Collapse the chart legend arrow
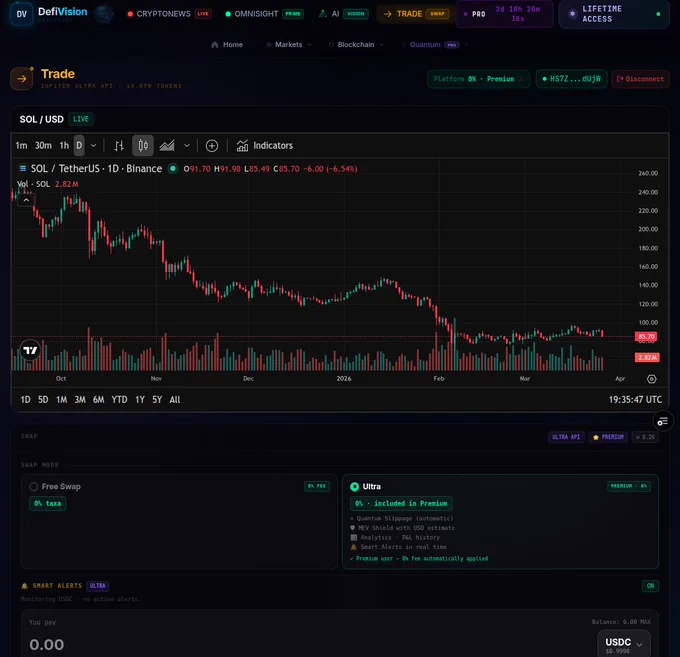Viewport: 680px width, 657px height. pos(26,200)
